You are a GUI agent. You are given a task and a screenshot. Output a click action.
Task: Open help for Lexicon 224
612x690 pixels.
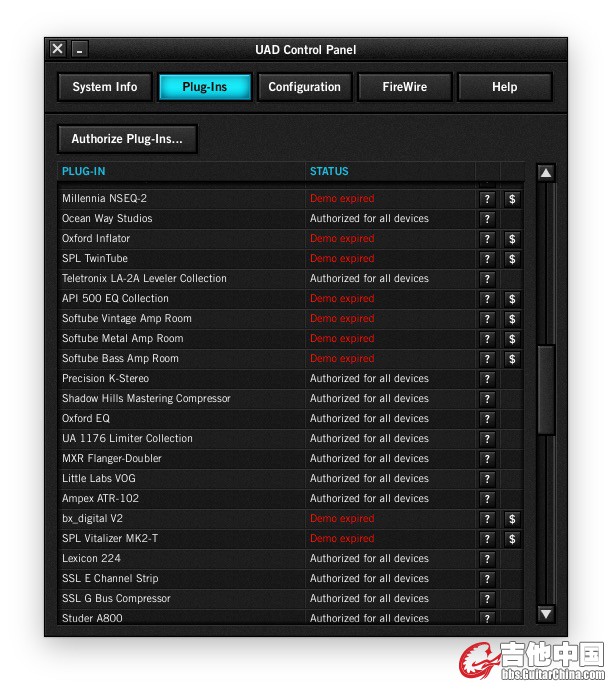click(x=487, y=559)
